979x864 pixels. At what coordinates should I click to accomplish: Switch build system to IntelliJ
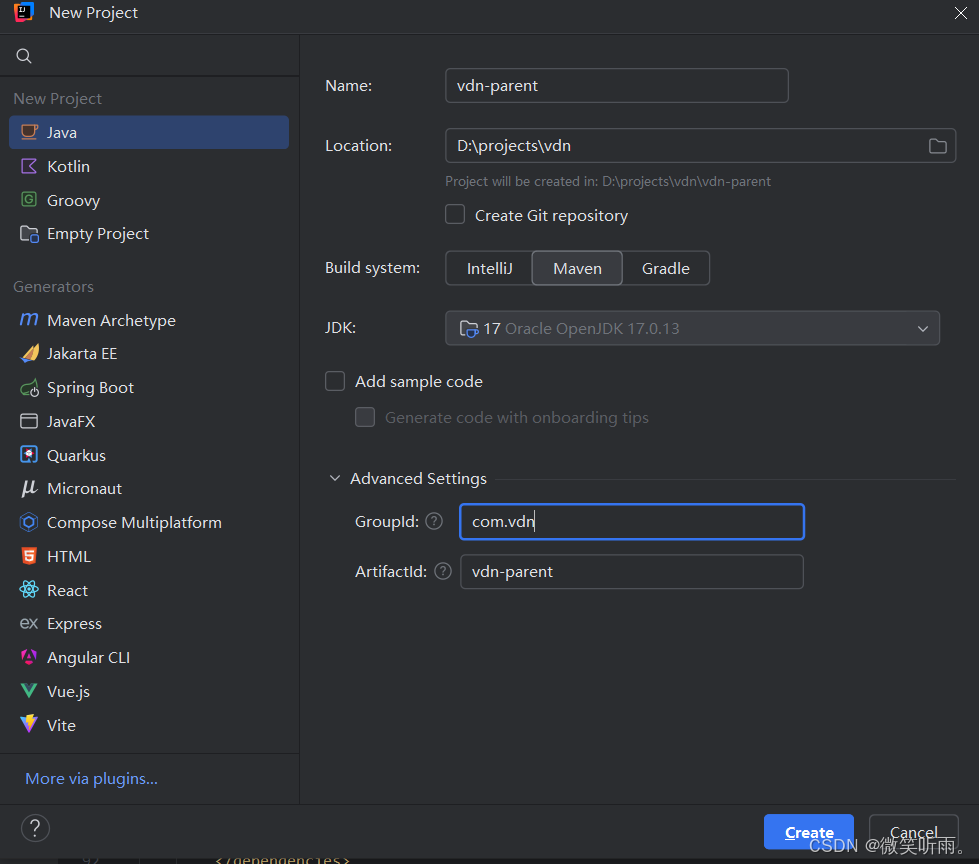[489, 268]
